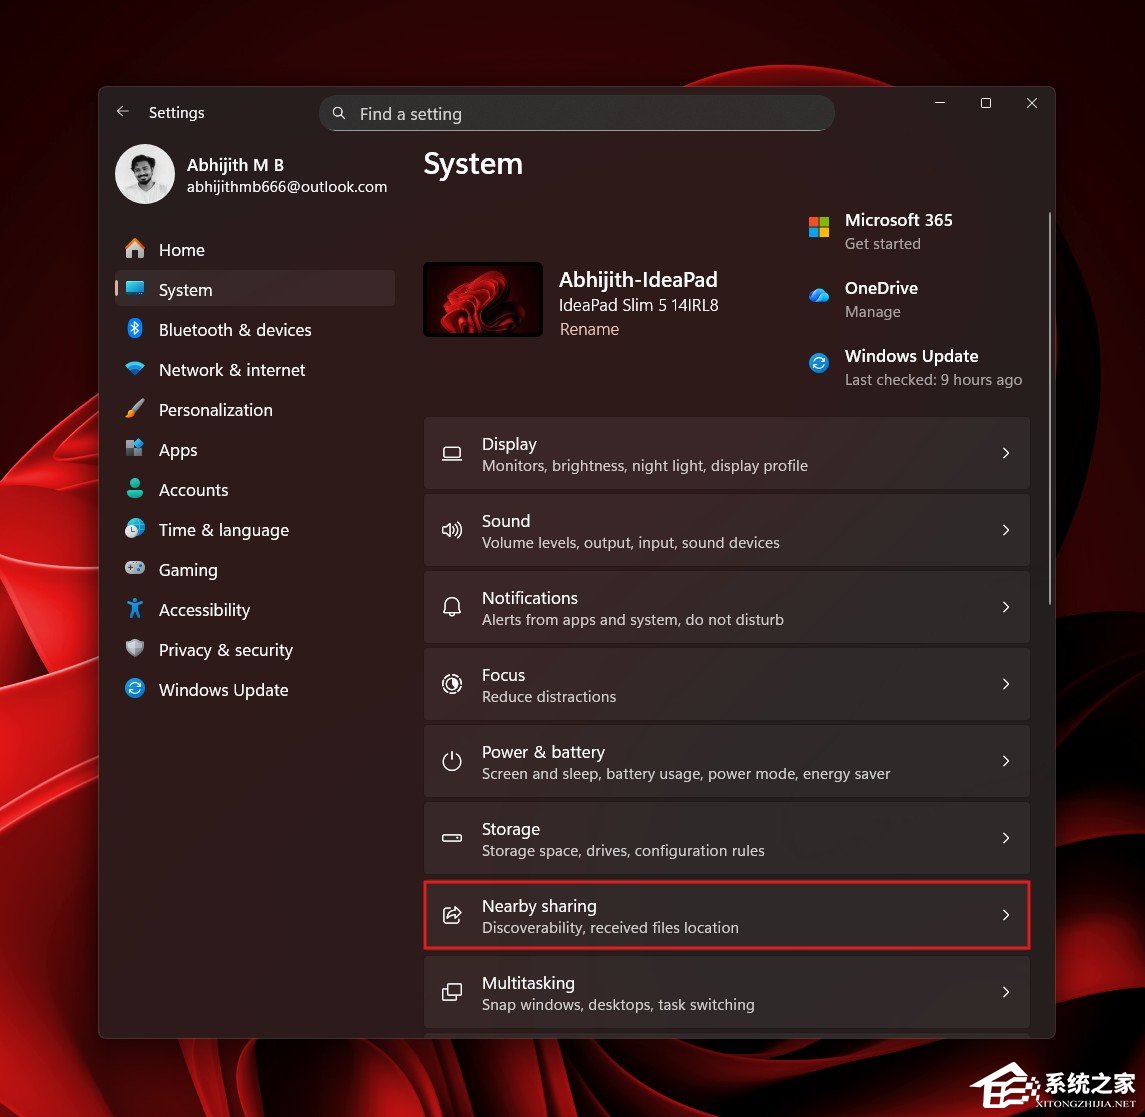Expand Display settings chevron

pos(1006,453)
